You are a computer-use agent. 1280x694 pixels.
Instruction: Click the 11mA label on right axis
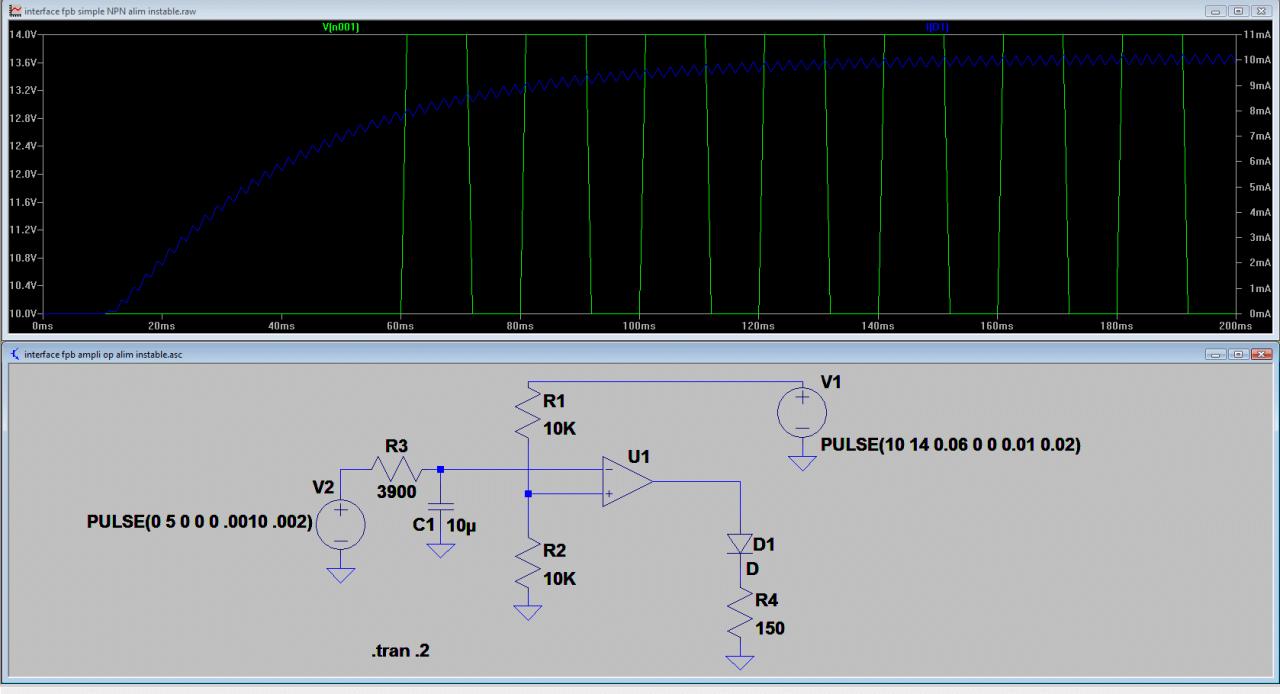[x=1257, y=34]
